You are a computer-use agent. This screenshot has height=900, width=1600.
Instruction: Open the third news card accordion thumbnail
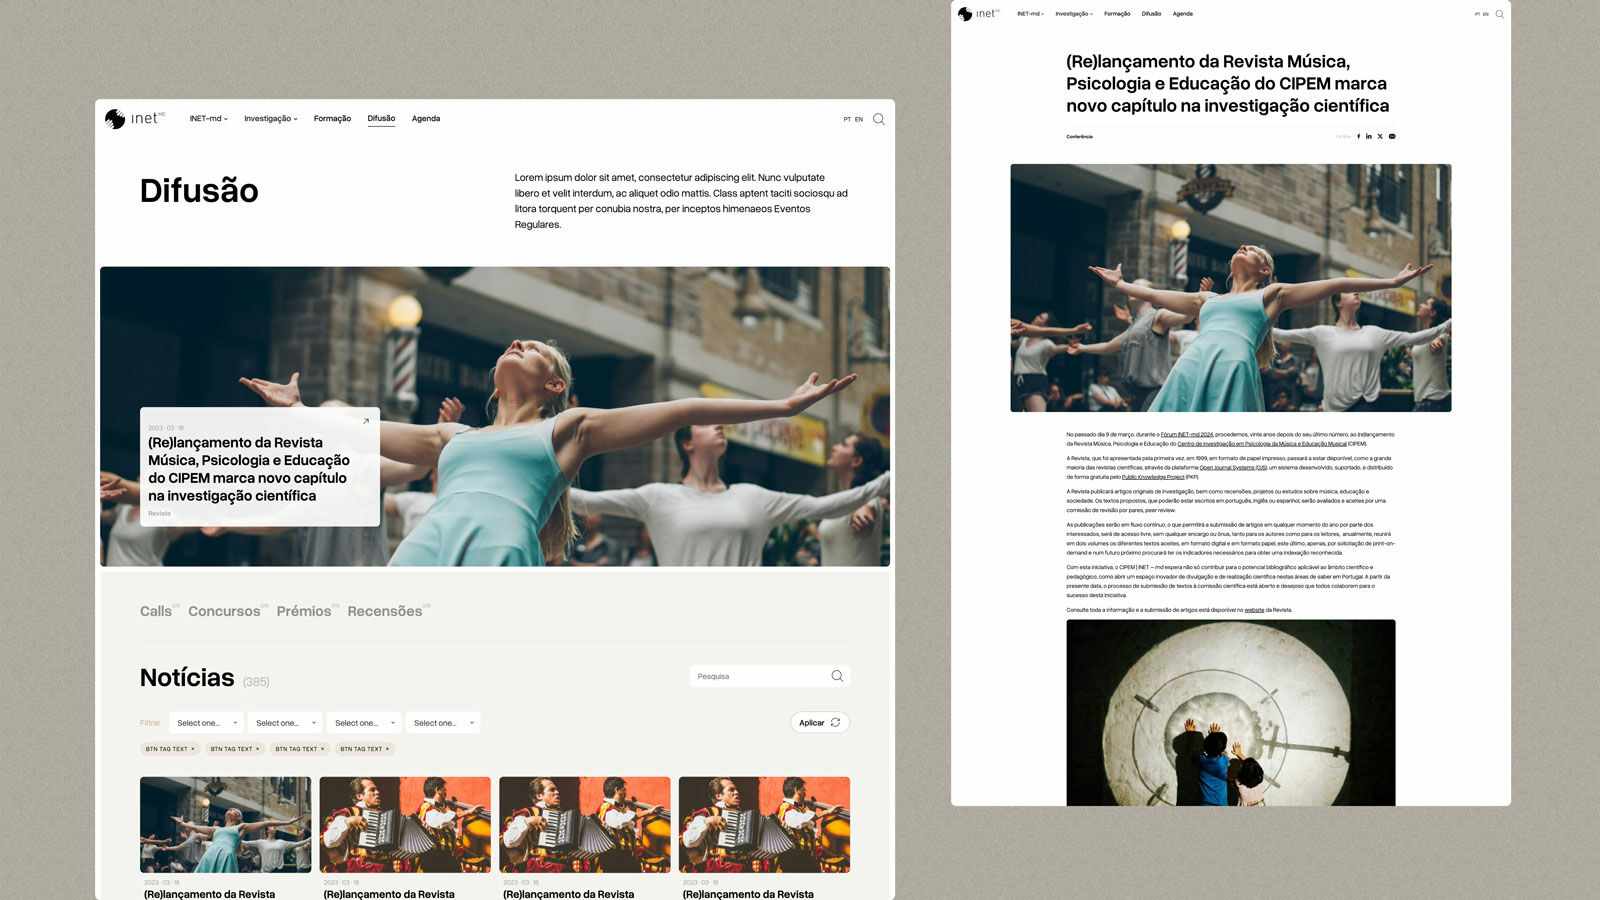pos(585,825)
